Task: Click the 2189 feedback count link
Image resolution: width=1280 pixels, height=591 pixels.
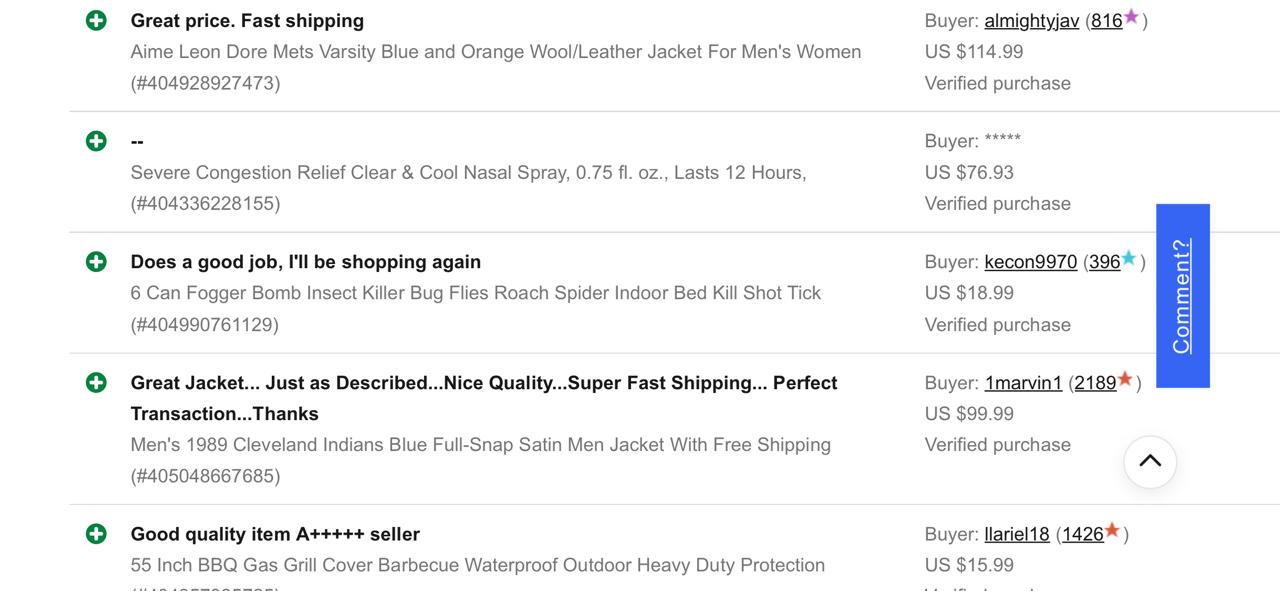Action: [1093, 382]
